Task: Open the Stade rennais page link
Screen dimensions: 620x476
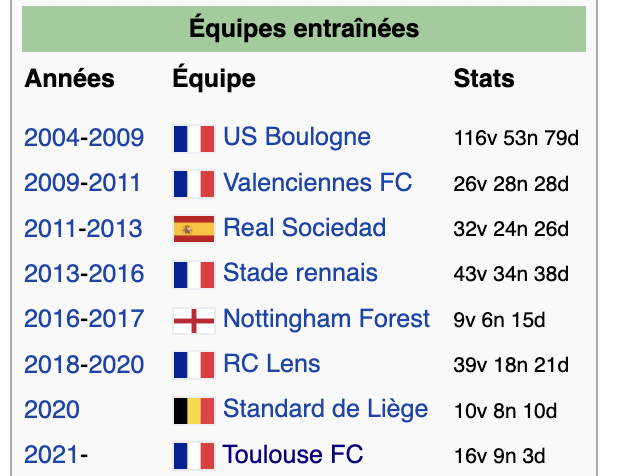Action: [x=300, y=273]
